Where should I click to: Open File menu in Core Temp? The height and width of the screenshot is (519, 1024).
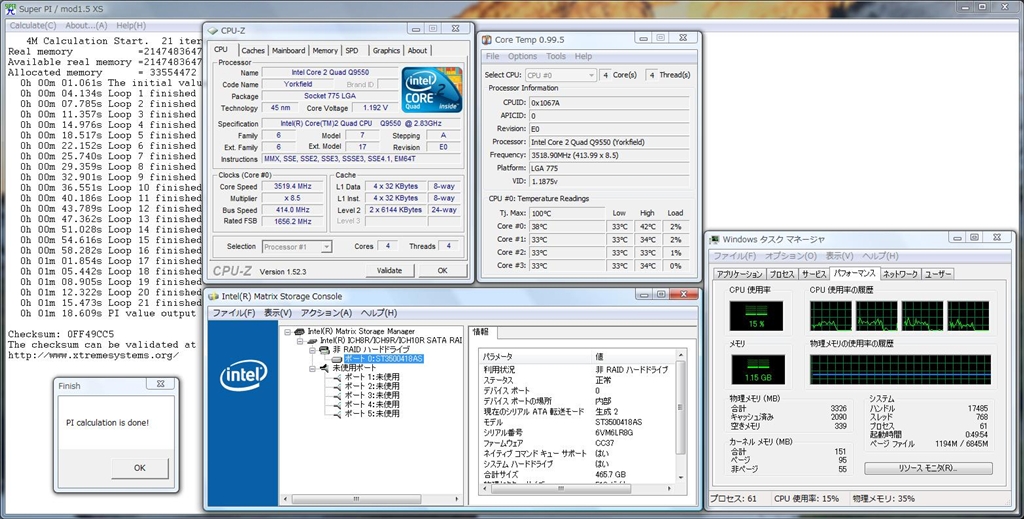point(492,57)
